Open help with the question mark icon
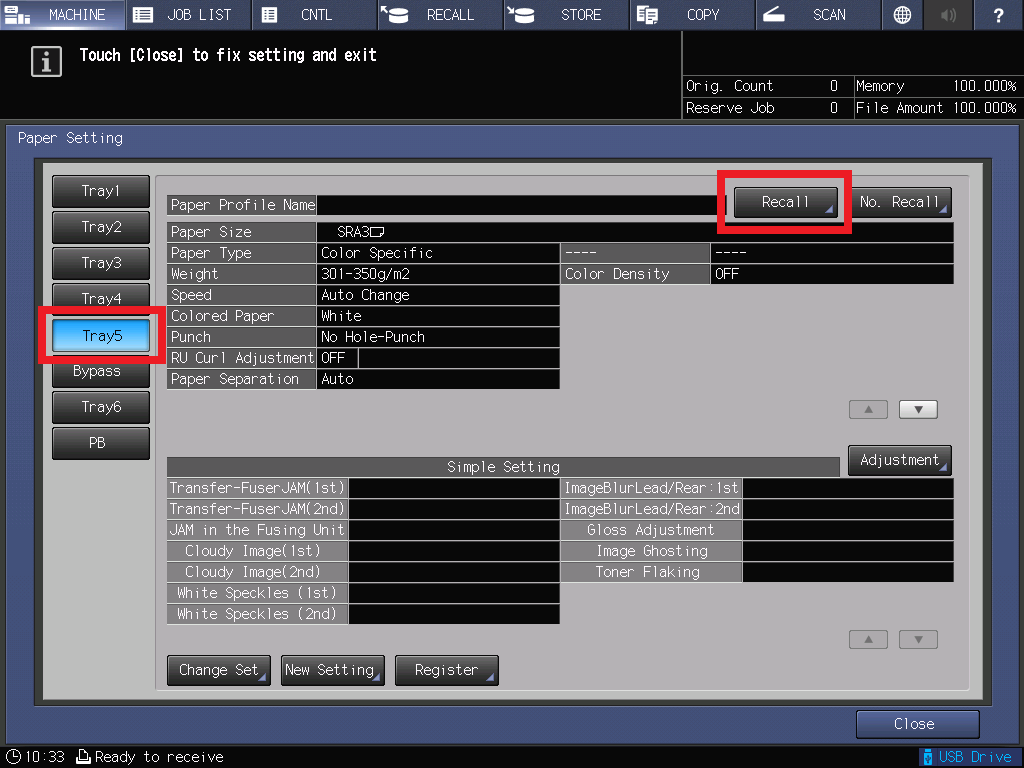Image resolution: width=1024 pixels, height=768 pixels. tap(998, 15)
